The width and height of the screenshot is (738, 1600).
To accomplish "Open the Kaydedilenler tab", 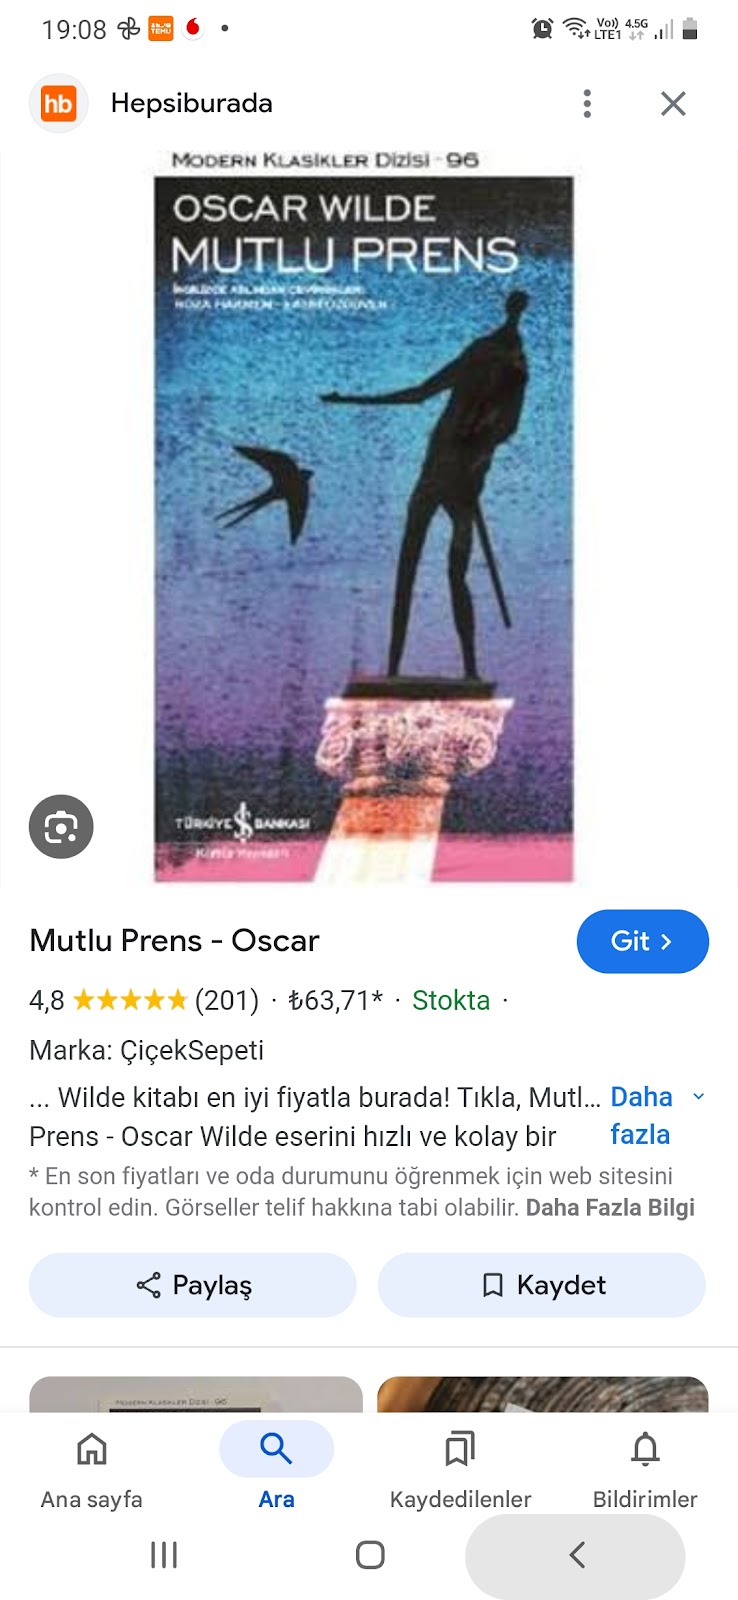I will click(460, 1468).
